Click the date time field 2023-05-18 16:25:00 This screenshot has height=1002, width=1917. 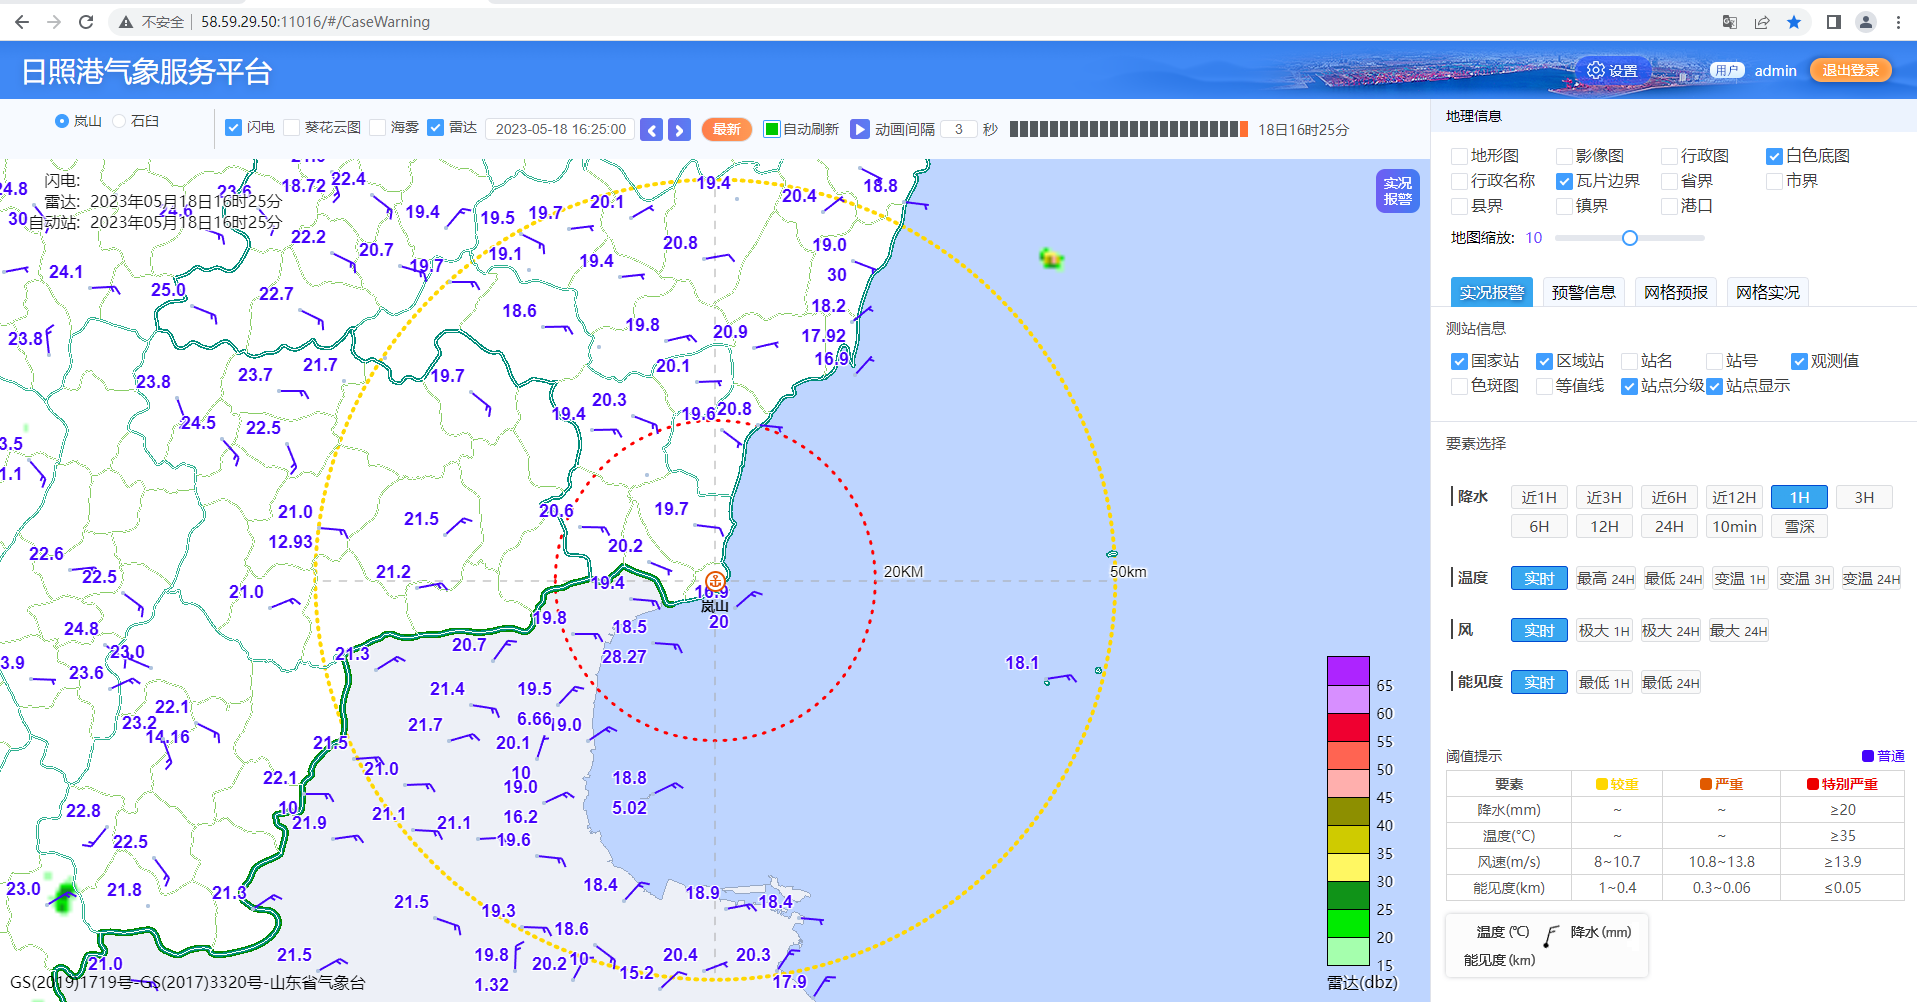tap(560, 129)
